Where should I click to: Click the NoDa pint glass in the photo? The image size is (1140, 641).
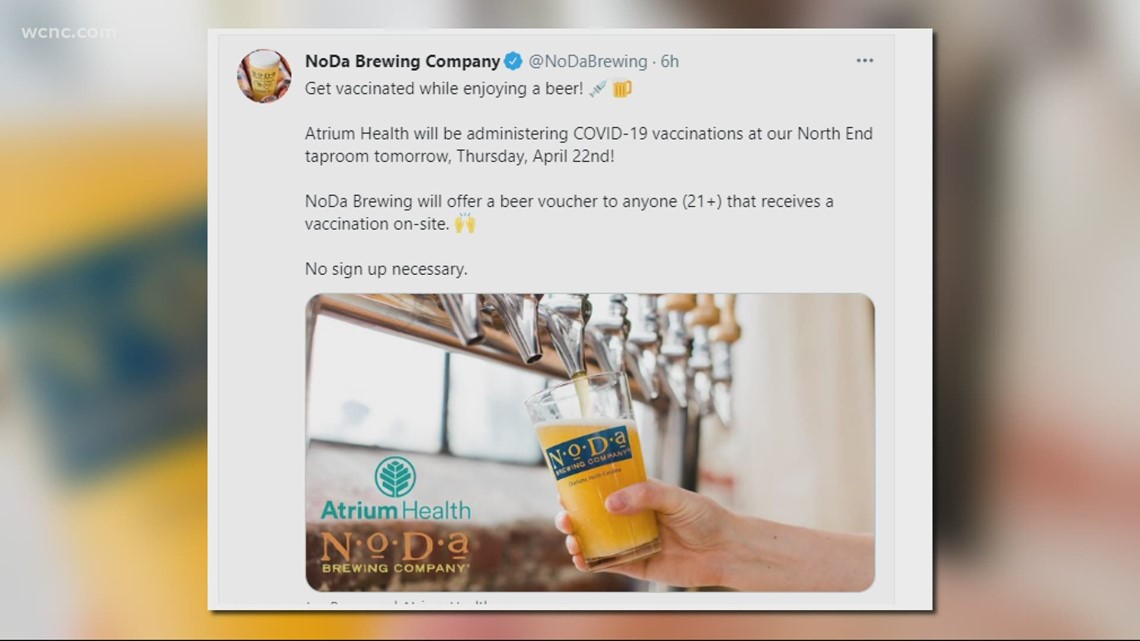(591, 471)
